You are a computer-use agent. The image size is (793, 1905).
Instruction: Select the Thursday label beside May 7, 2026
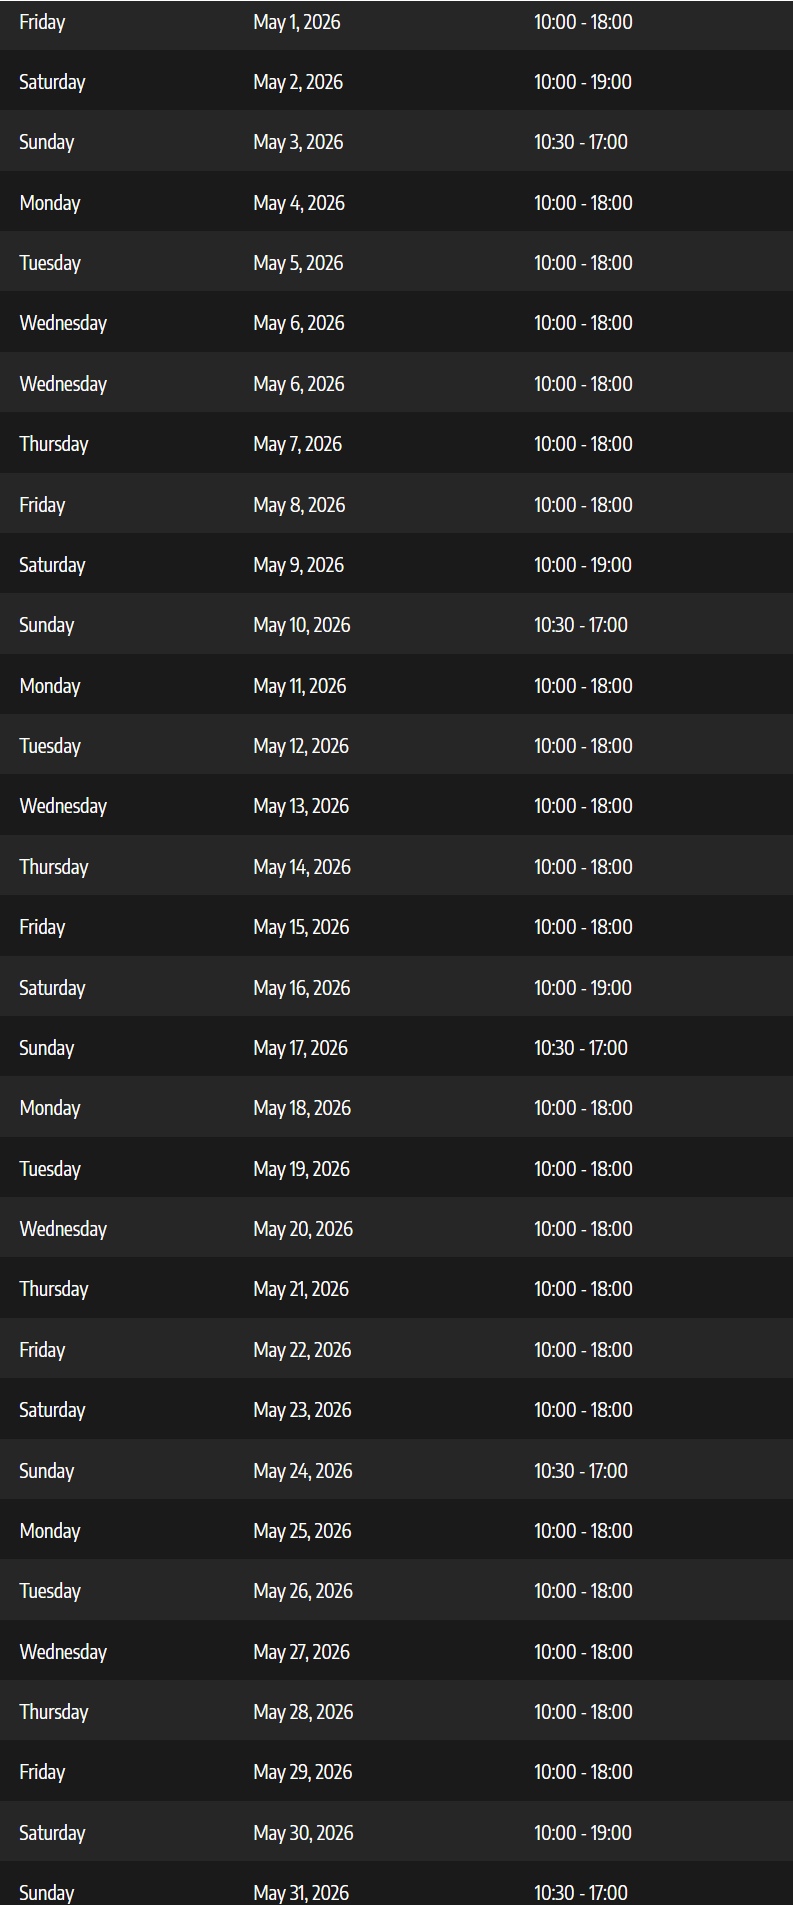pos(54,444)
